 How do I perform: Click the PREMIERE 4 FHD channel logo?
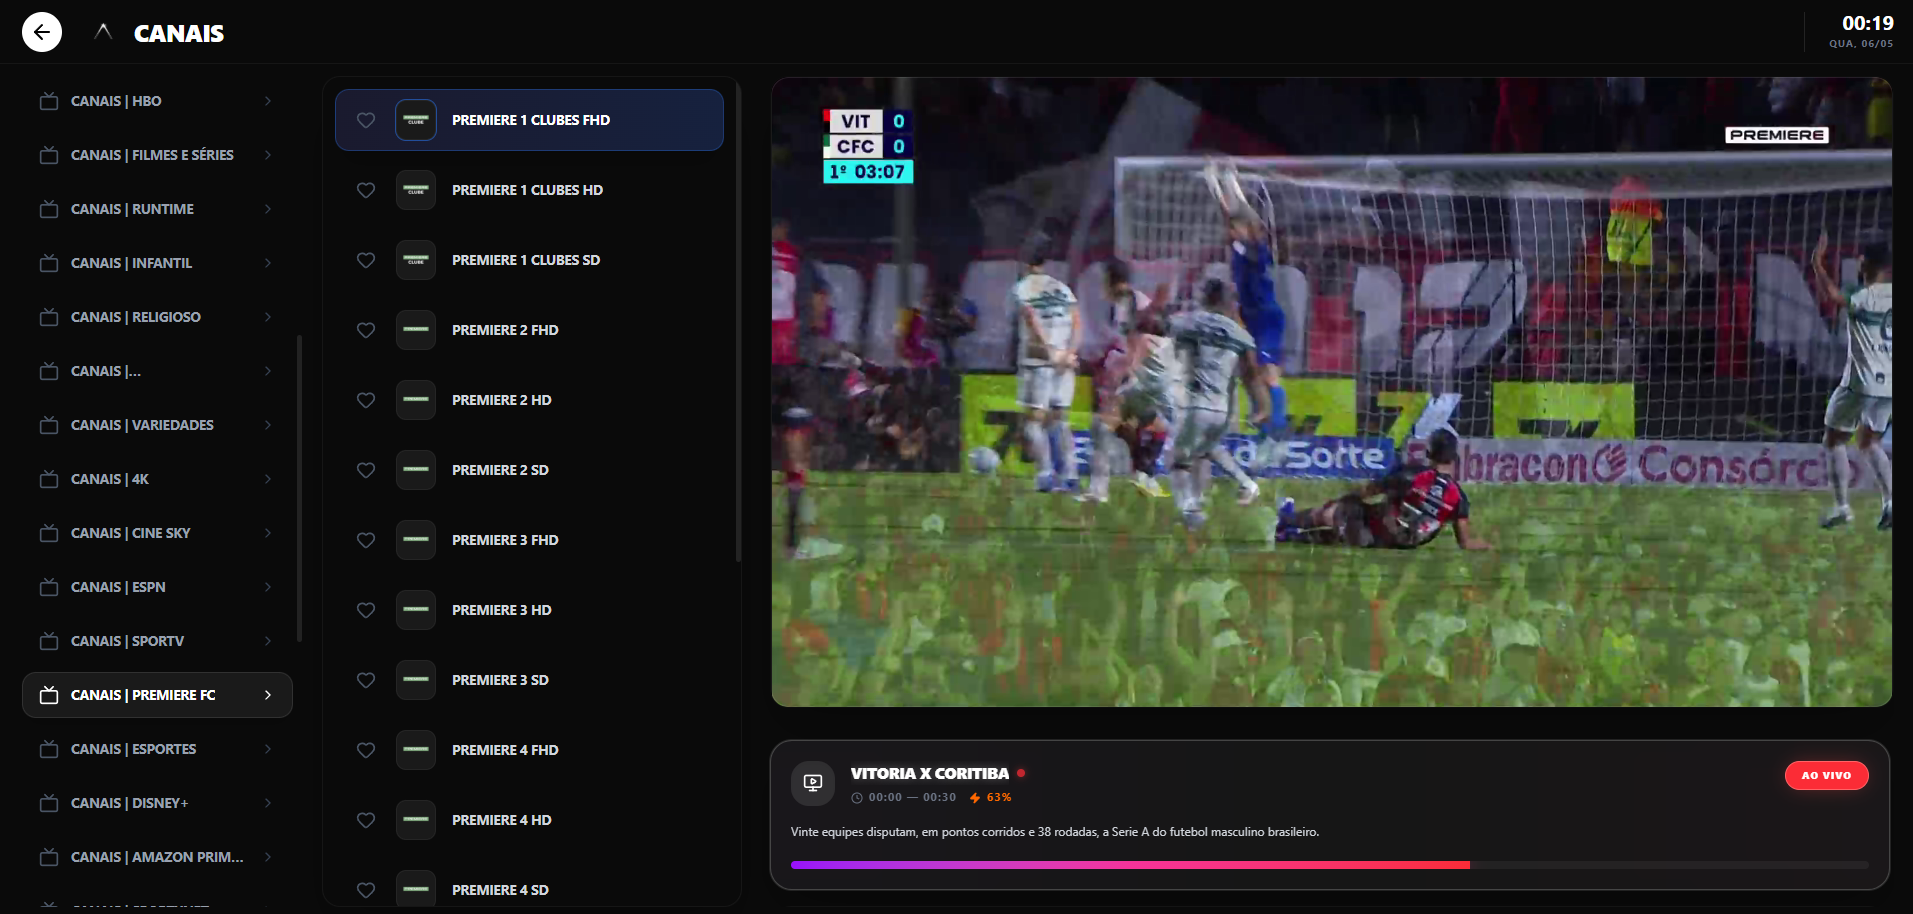[416, 750]
